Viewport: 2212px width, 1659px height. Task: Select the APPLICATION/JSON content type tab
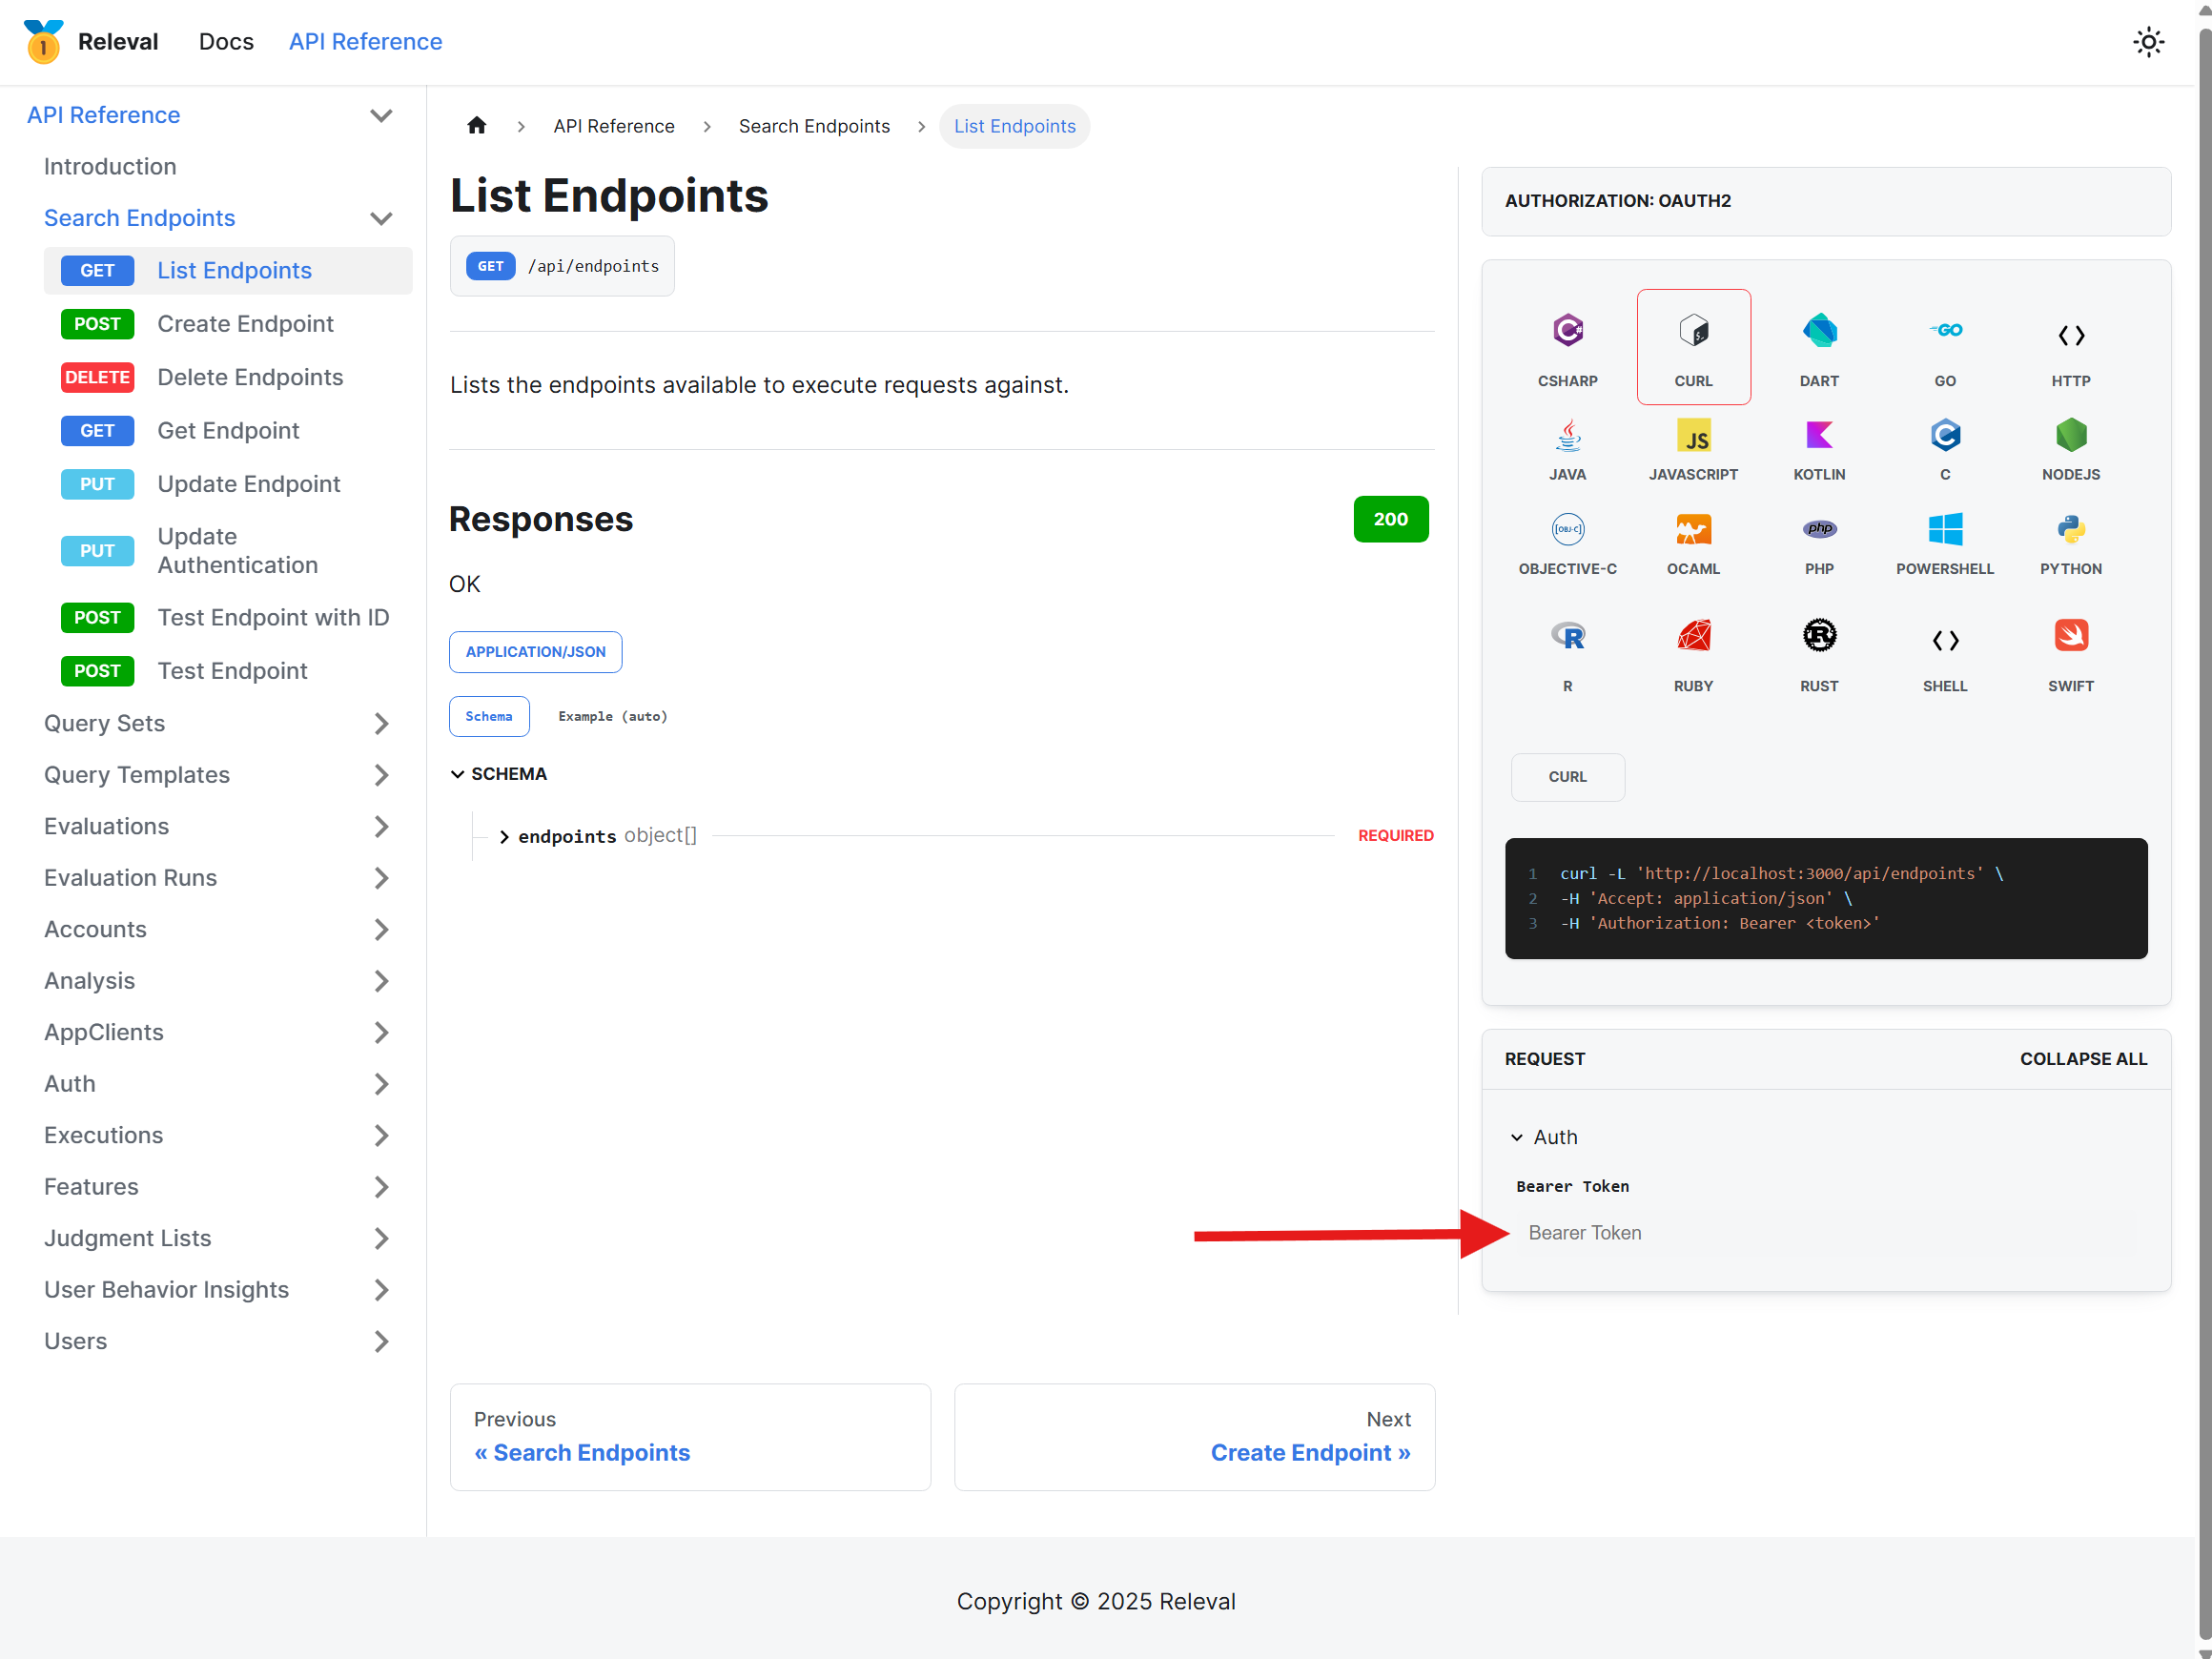[x=535, y=652]
